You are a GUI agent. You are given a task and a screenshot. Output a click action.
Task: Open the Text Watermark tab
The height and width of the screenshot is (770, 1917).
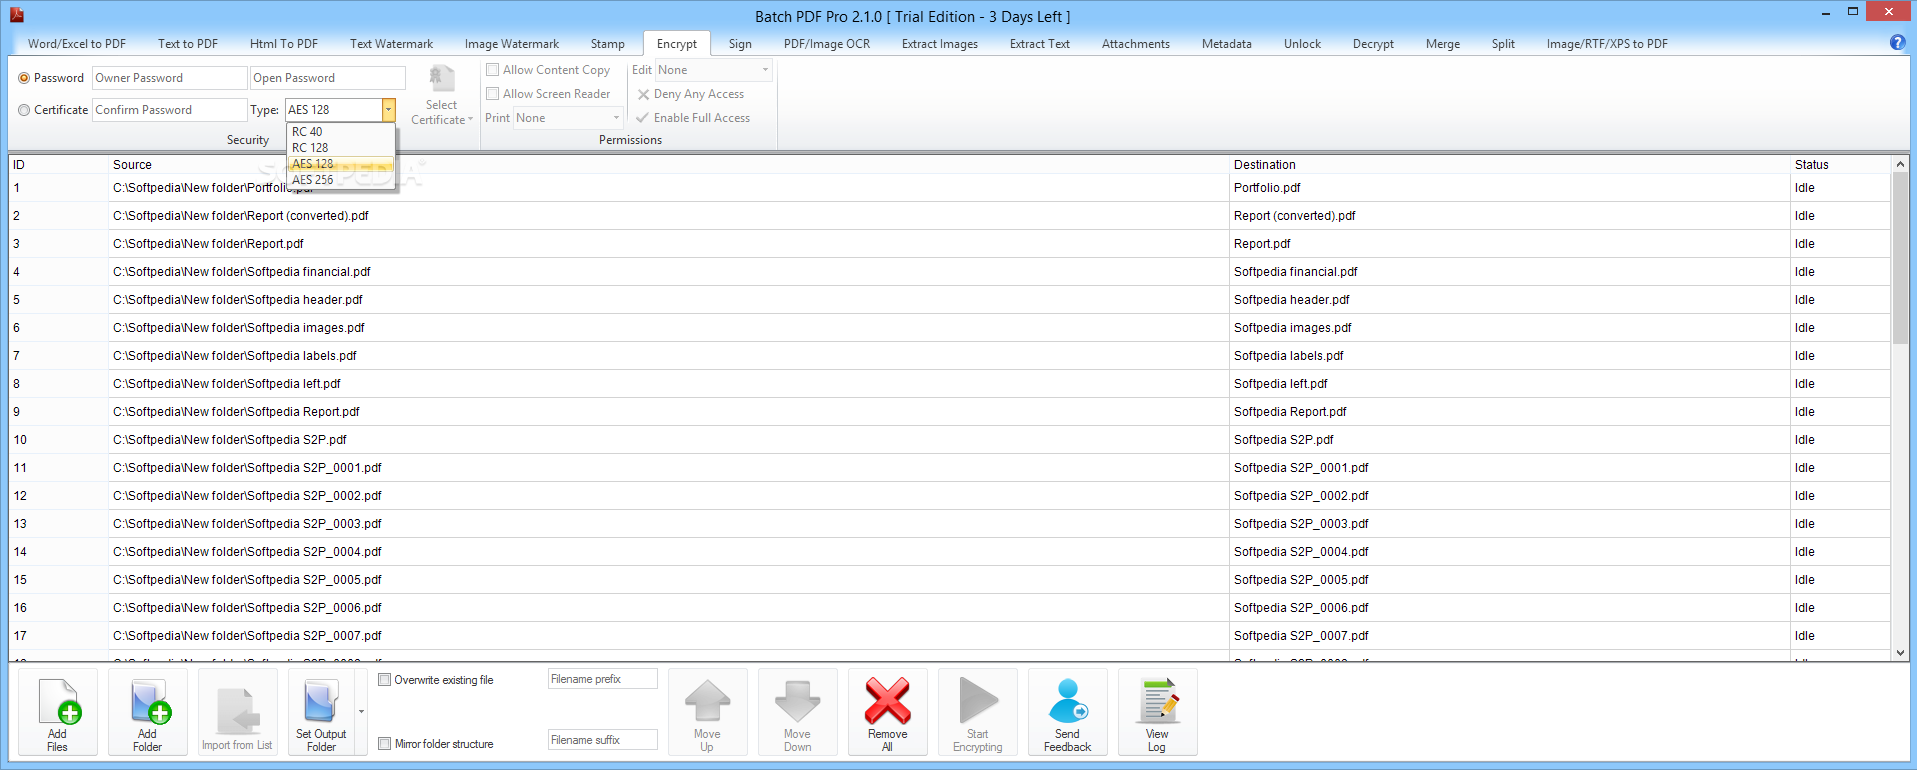coord(391,44)
